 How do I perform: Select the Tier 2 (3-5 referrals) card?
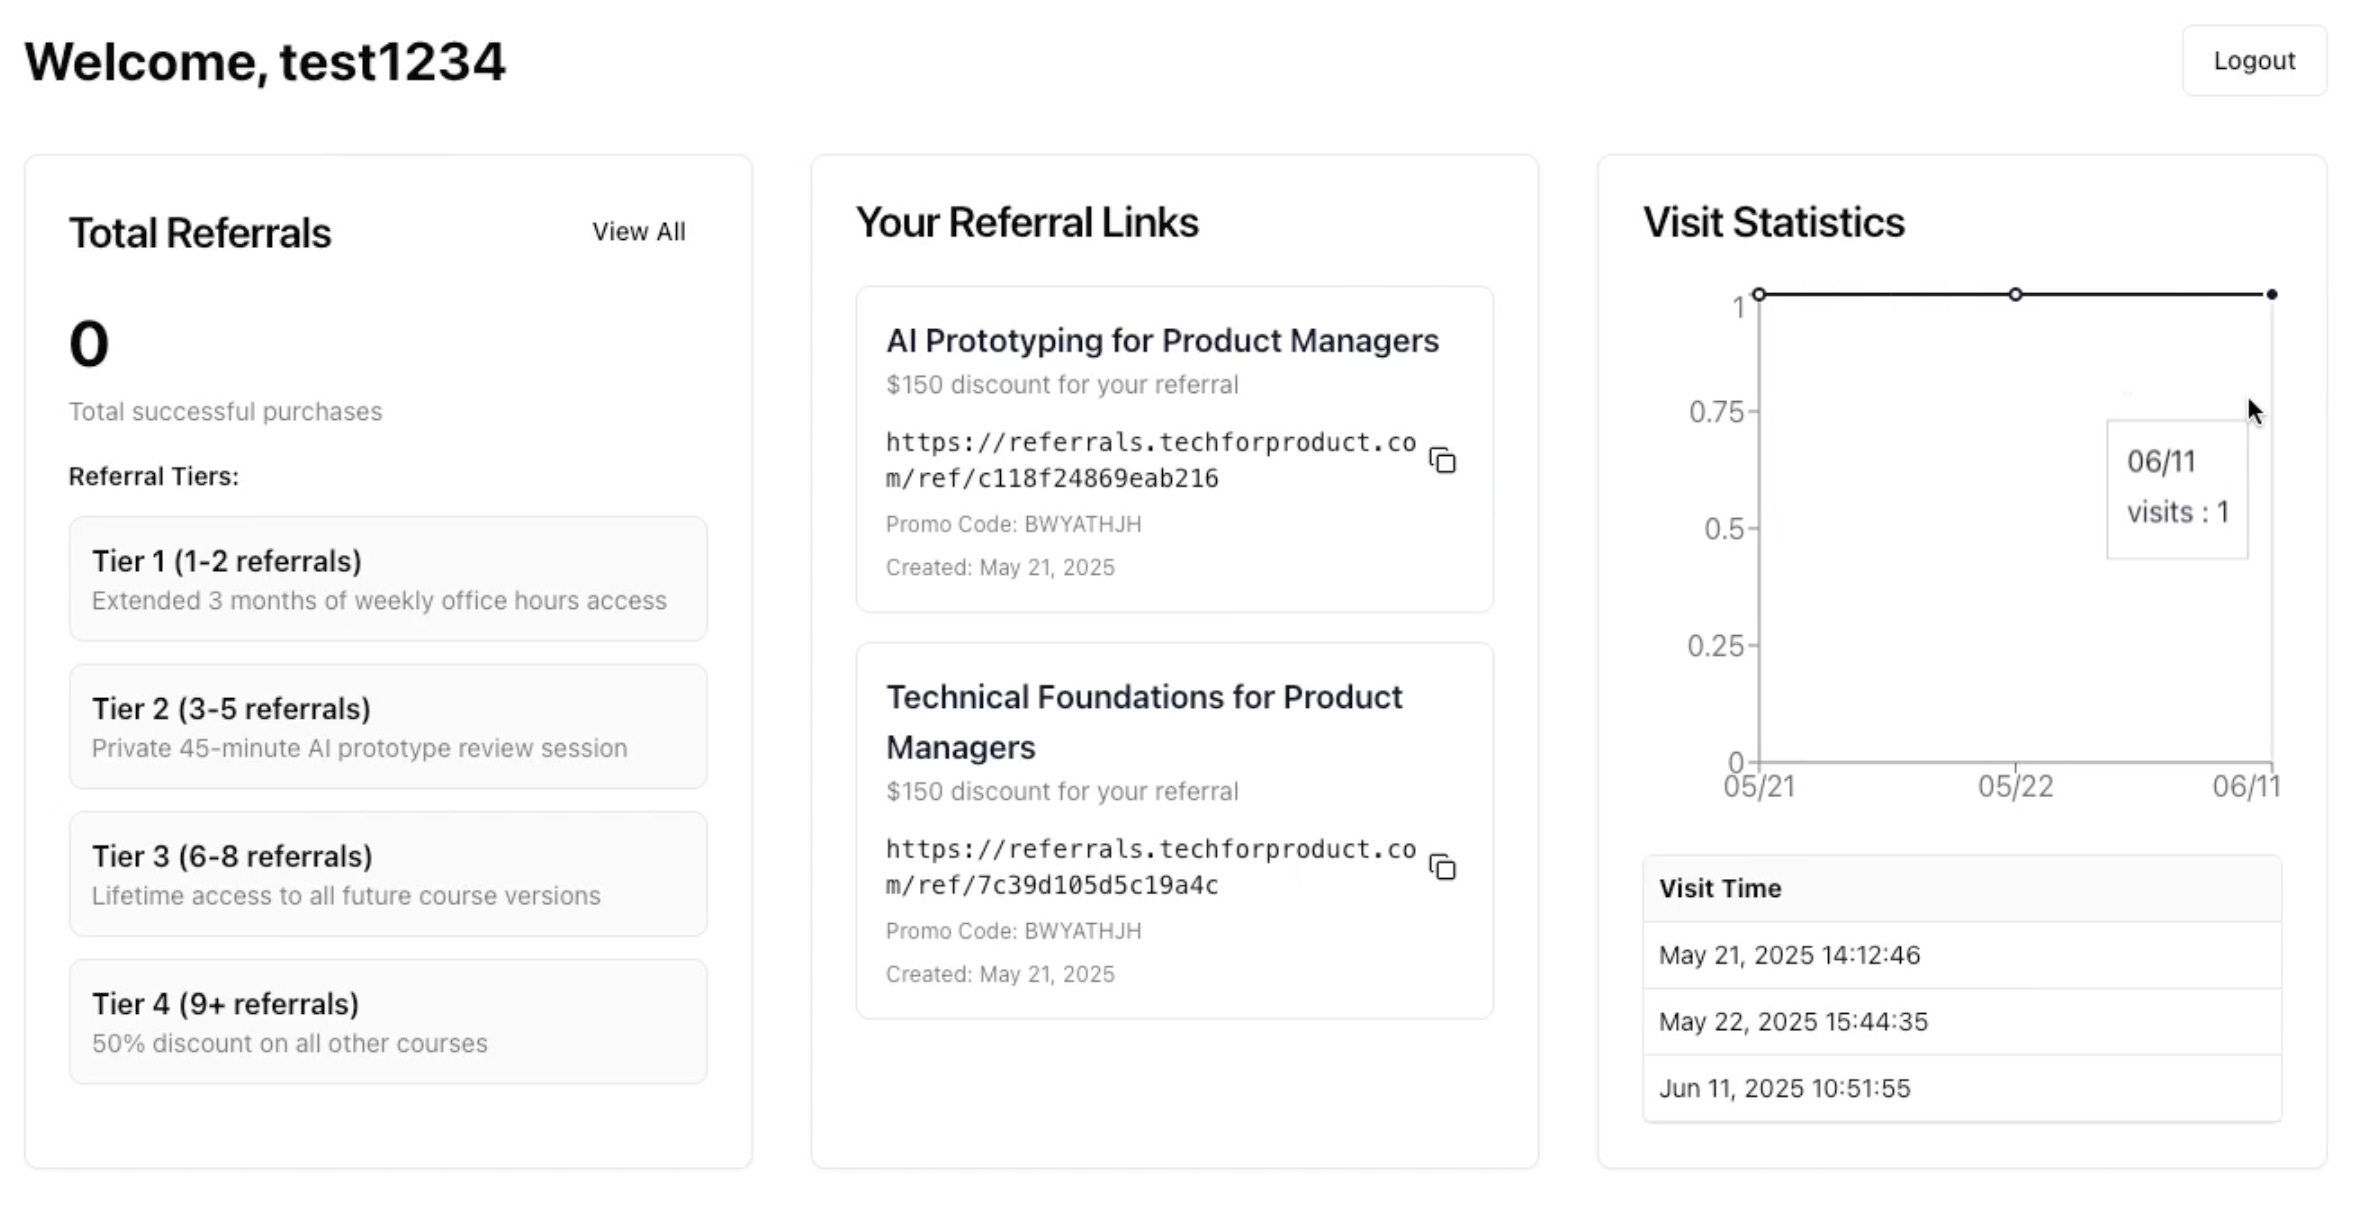pyautogui.click(x=388, y=727)
